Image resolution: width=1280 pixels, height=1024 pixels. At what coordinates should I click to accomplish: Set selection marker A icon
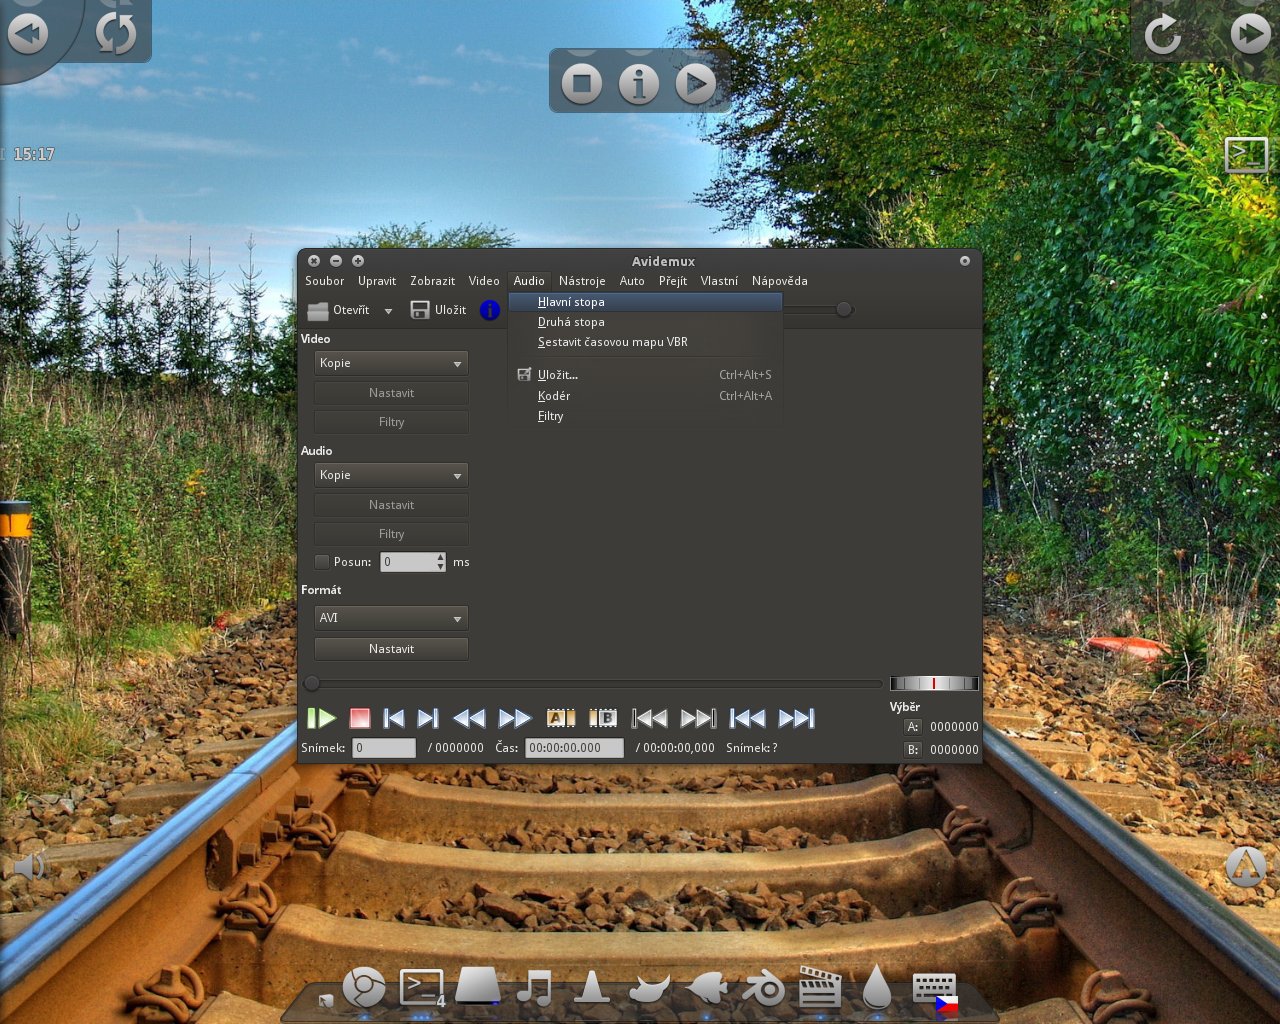tap(561, 718)
